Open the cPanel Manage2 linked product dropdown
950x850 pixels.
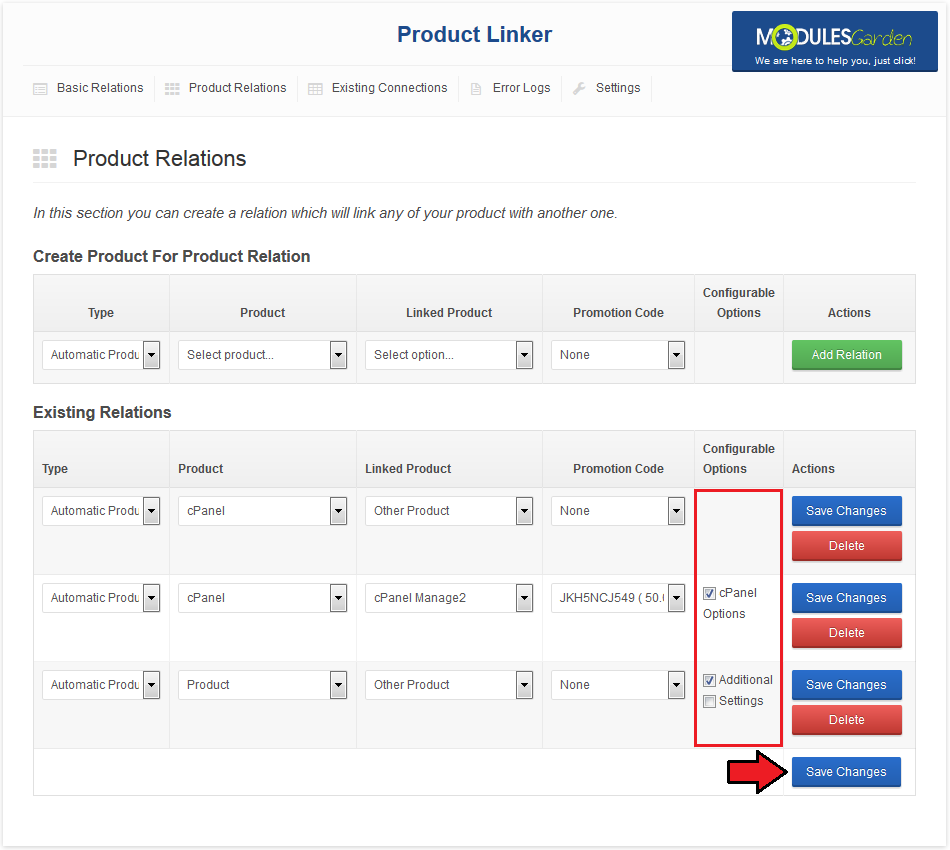coord(449,598)
